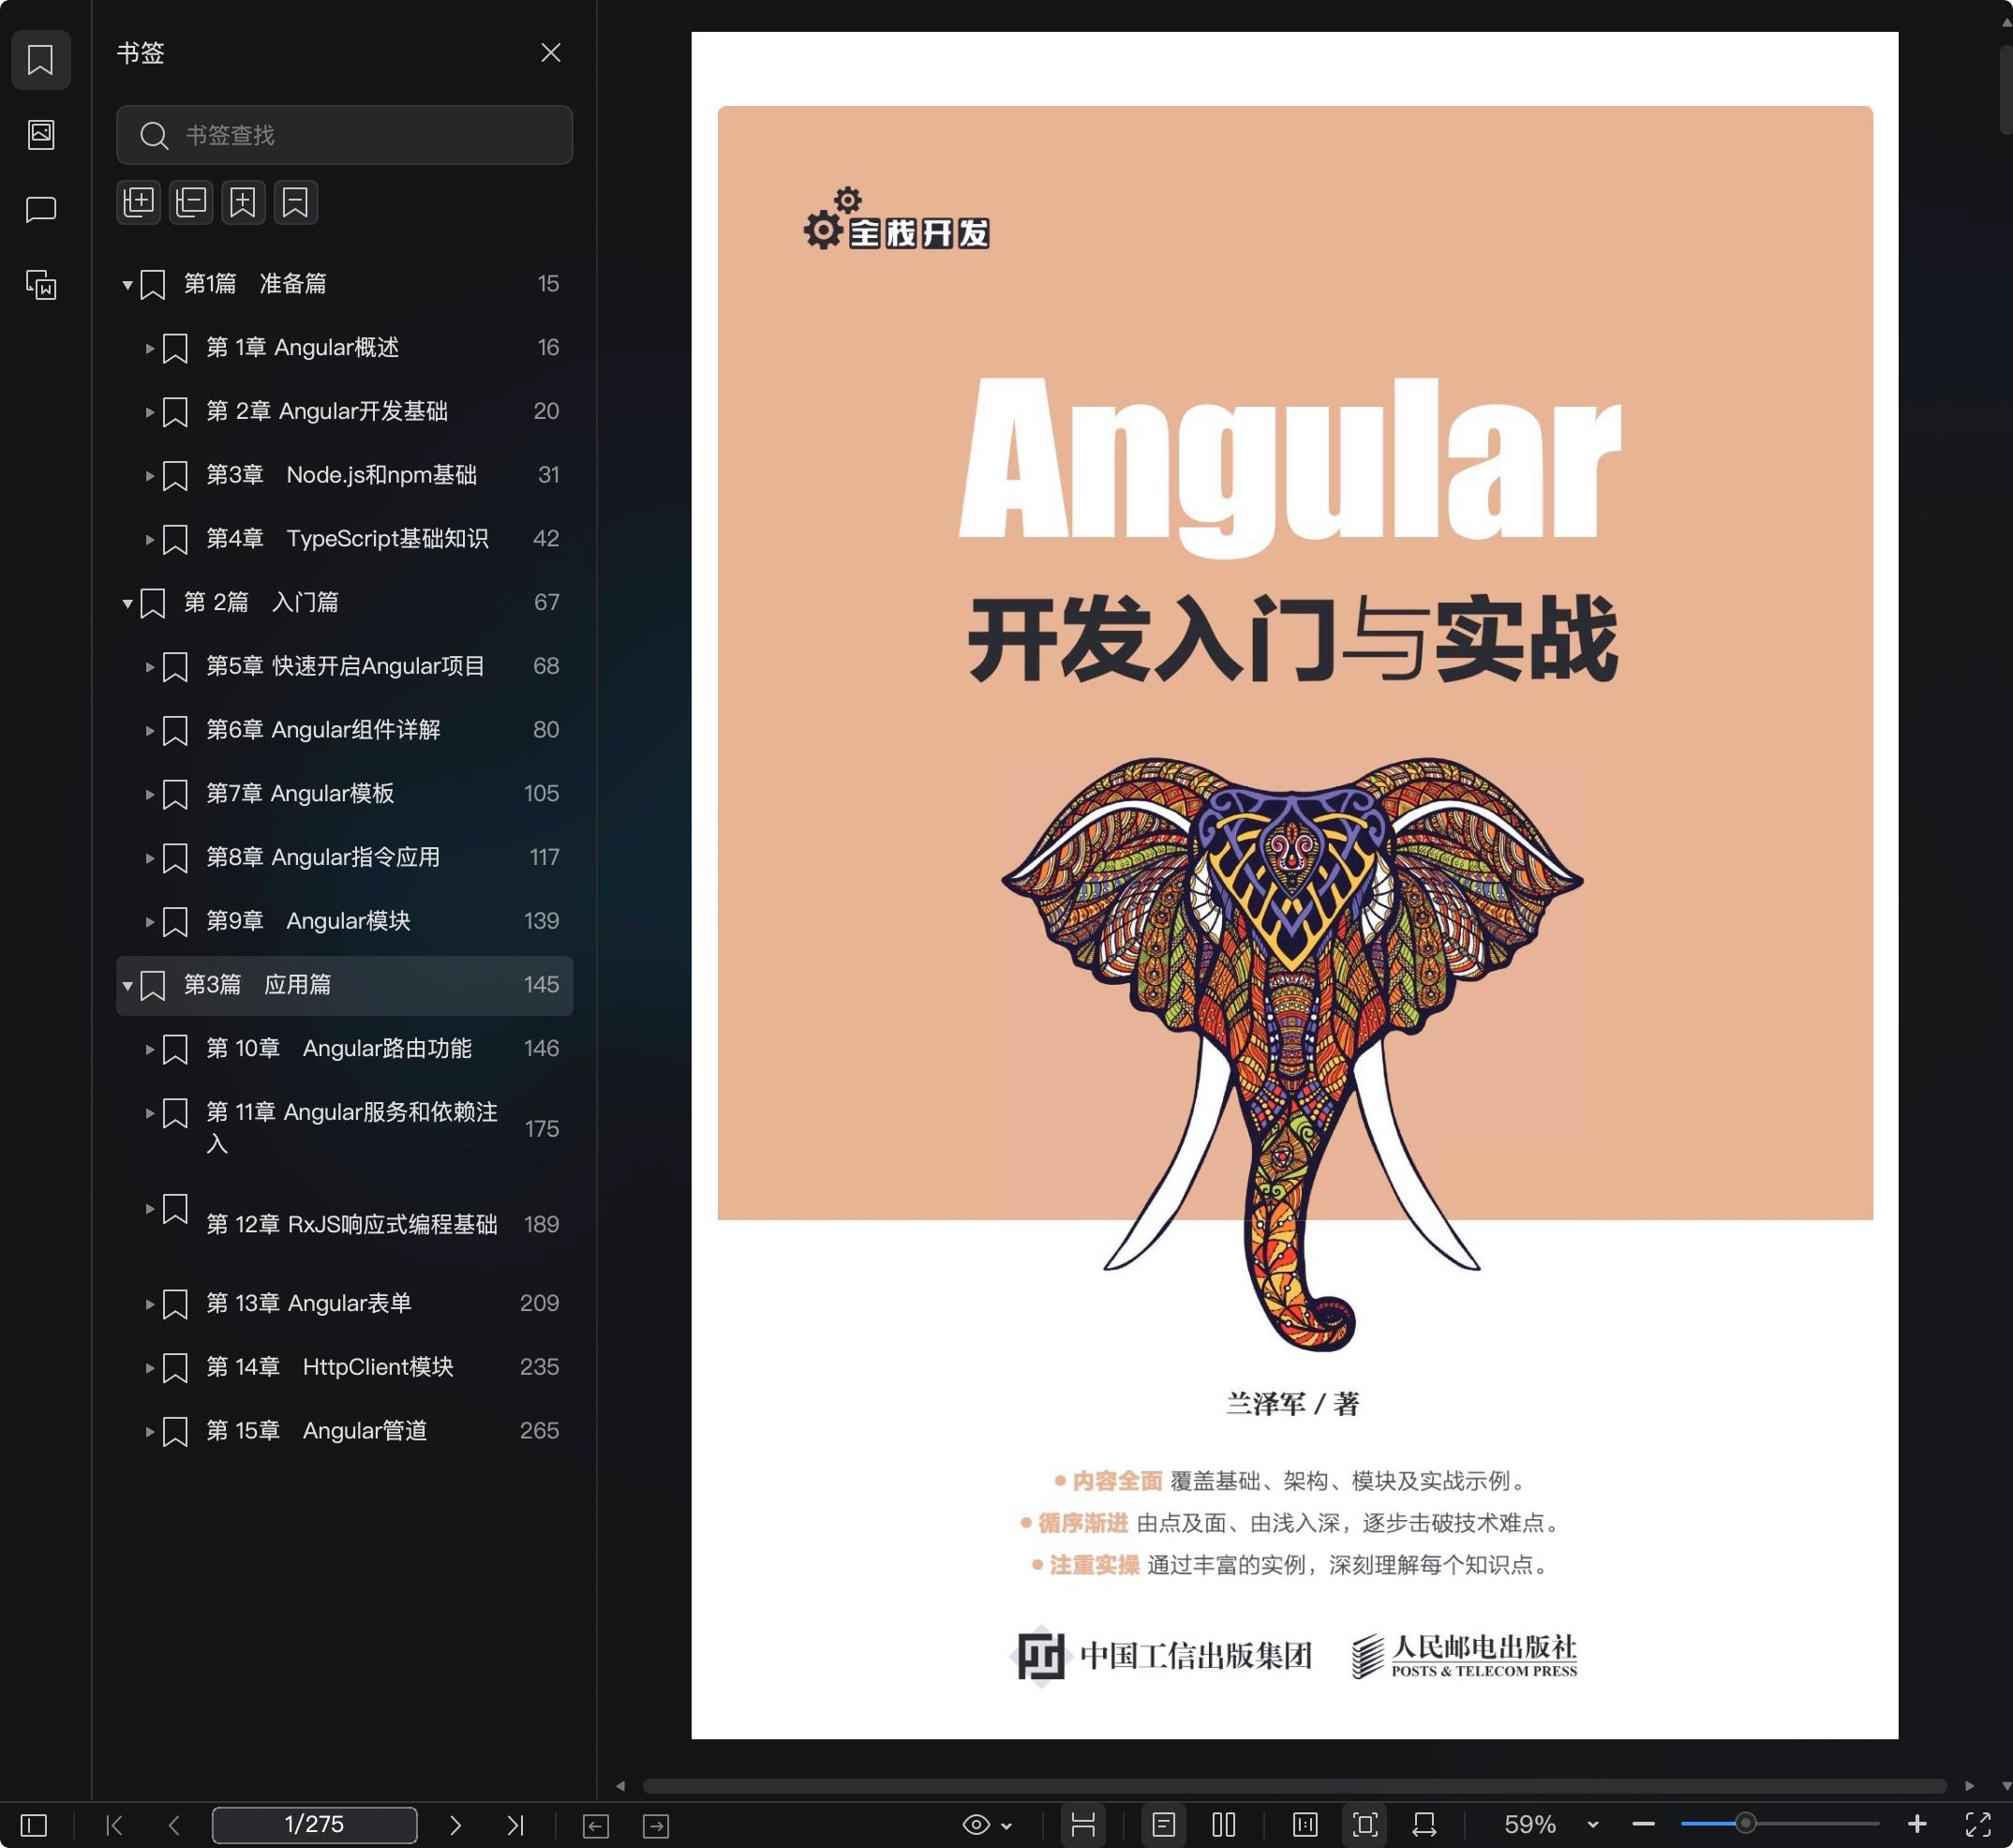Zoom in with the plus button

1917,1825
